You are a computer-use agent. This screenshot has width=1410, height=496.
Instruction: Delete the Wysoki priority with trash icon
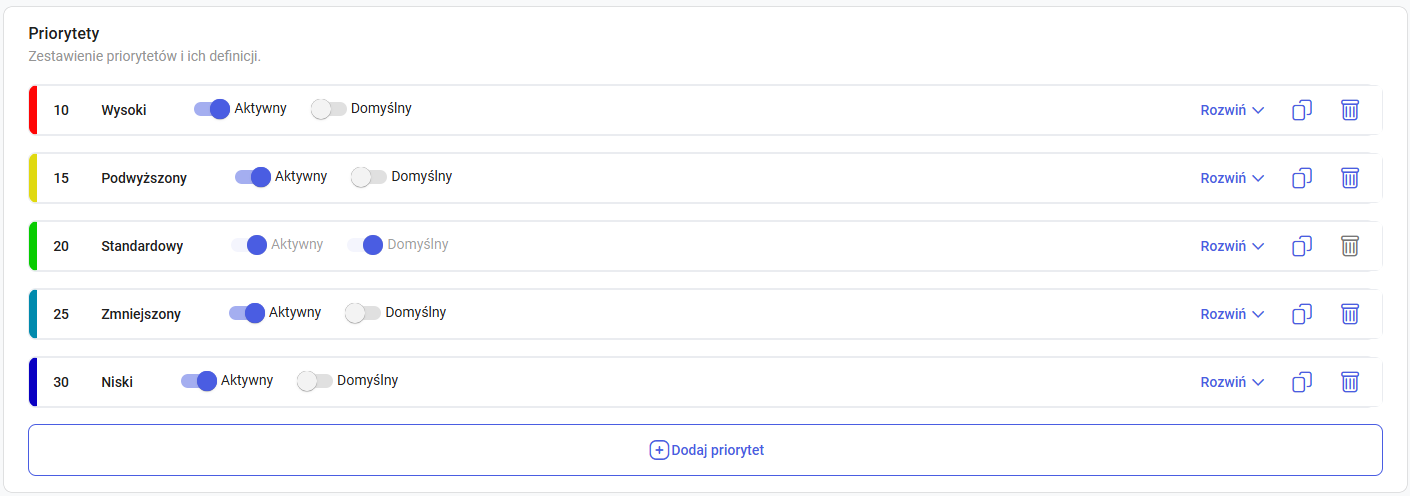(1349, 110)
